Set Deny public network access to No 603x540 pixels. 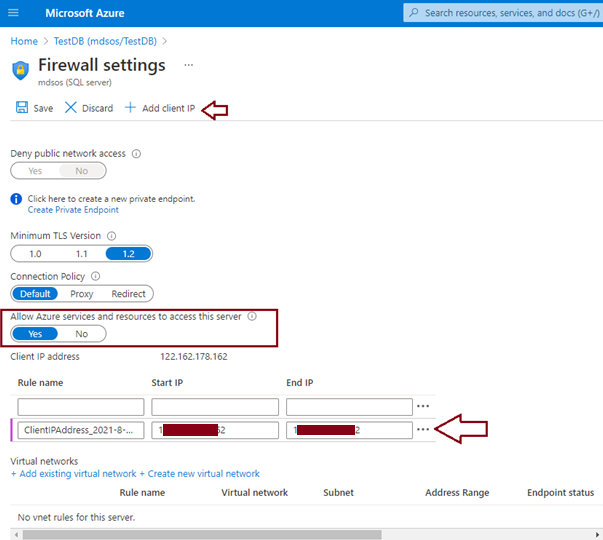coord(82,171)
